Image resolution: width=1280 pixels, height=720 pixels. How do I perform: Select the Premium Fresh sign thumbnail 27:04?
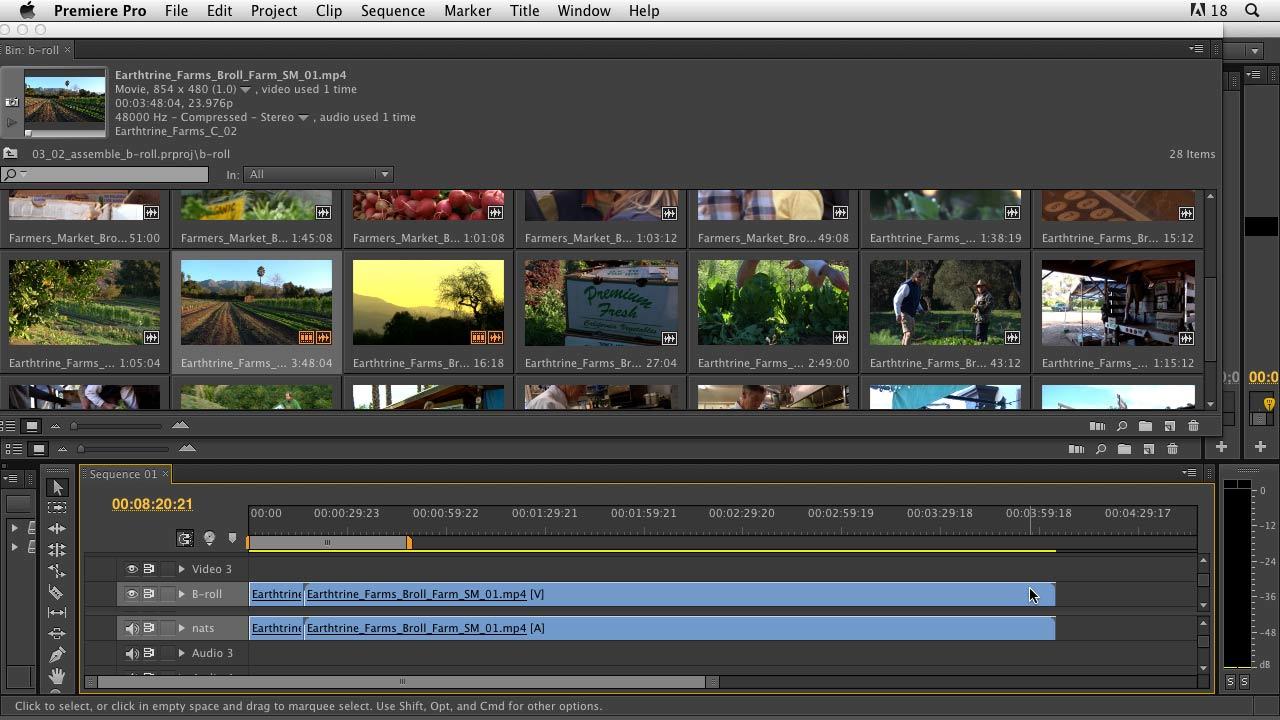tap(601, 303)
